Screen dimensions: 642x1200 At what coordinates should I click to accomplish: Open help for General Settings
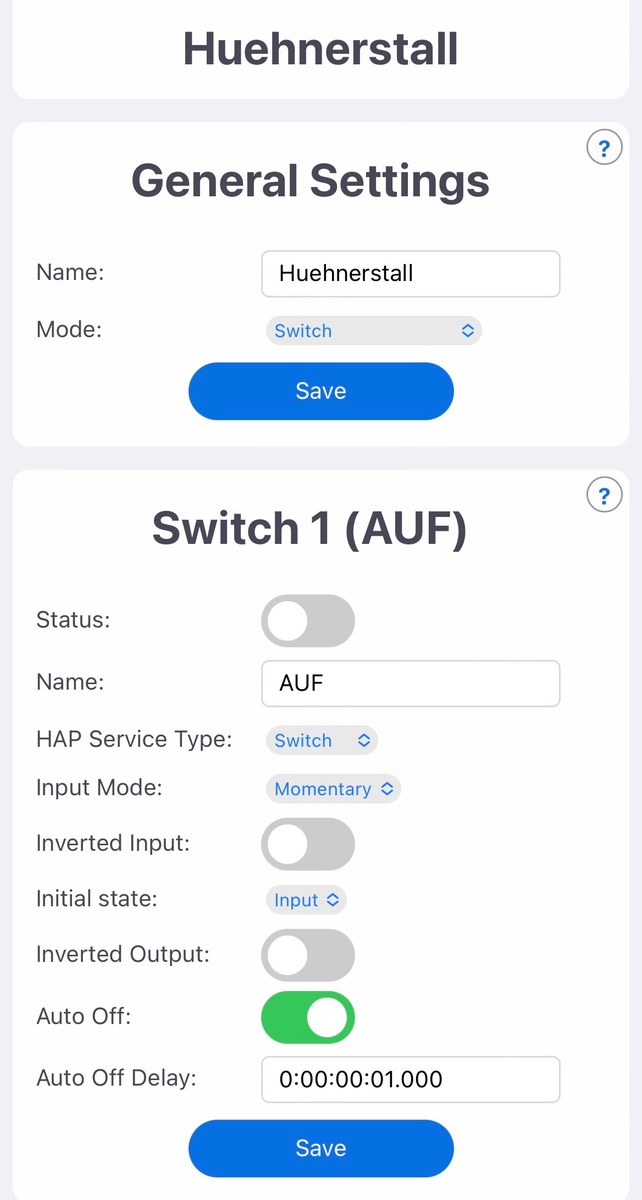603,149
